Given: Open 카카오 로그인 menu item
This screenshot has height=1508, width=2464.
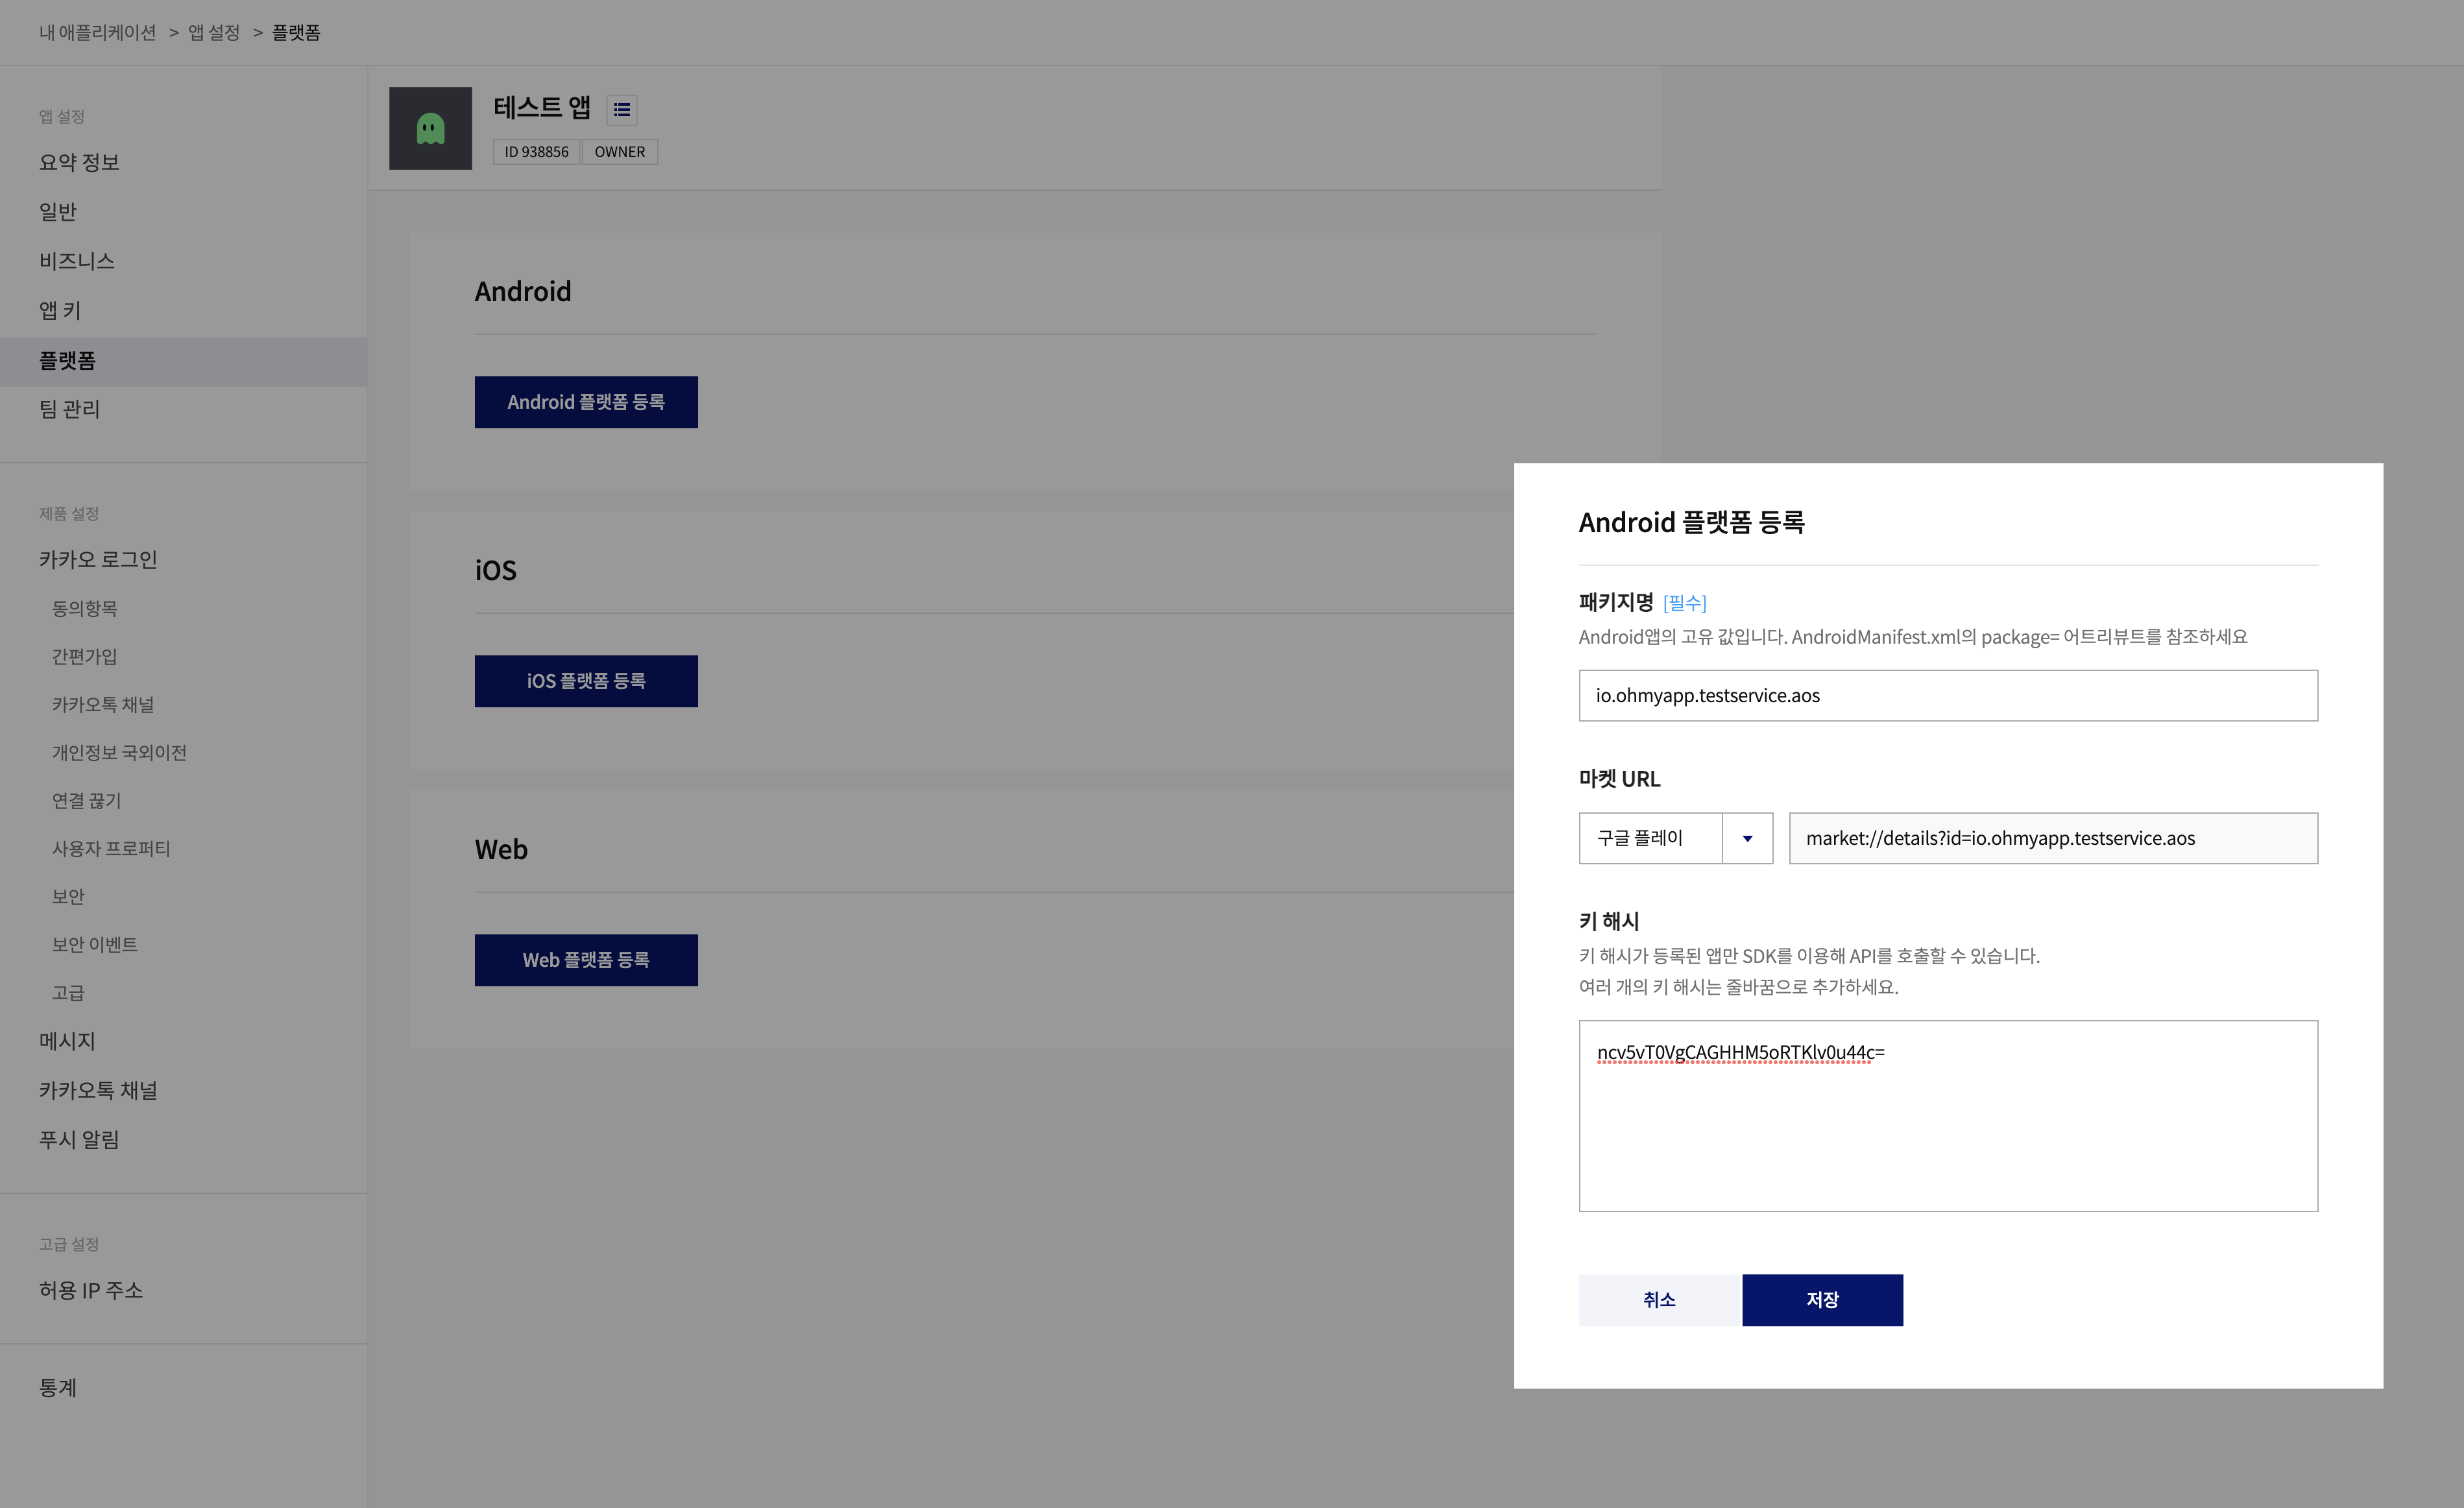Looking at the screenshot, I should 98,559.
